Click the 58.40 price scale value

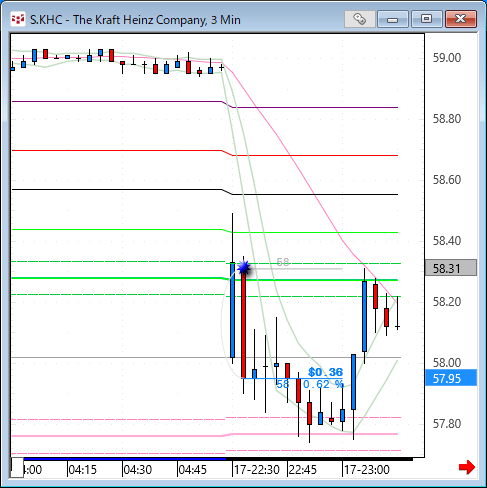(447, 240)
